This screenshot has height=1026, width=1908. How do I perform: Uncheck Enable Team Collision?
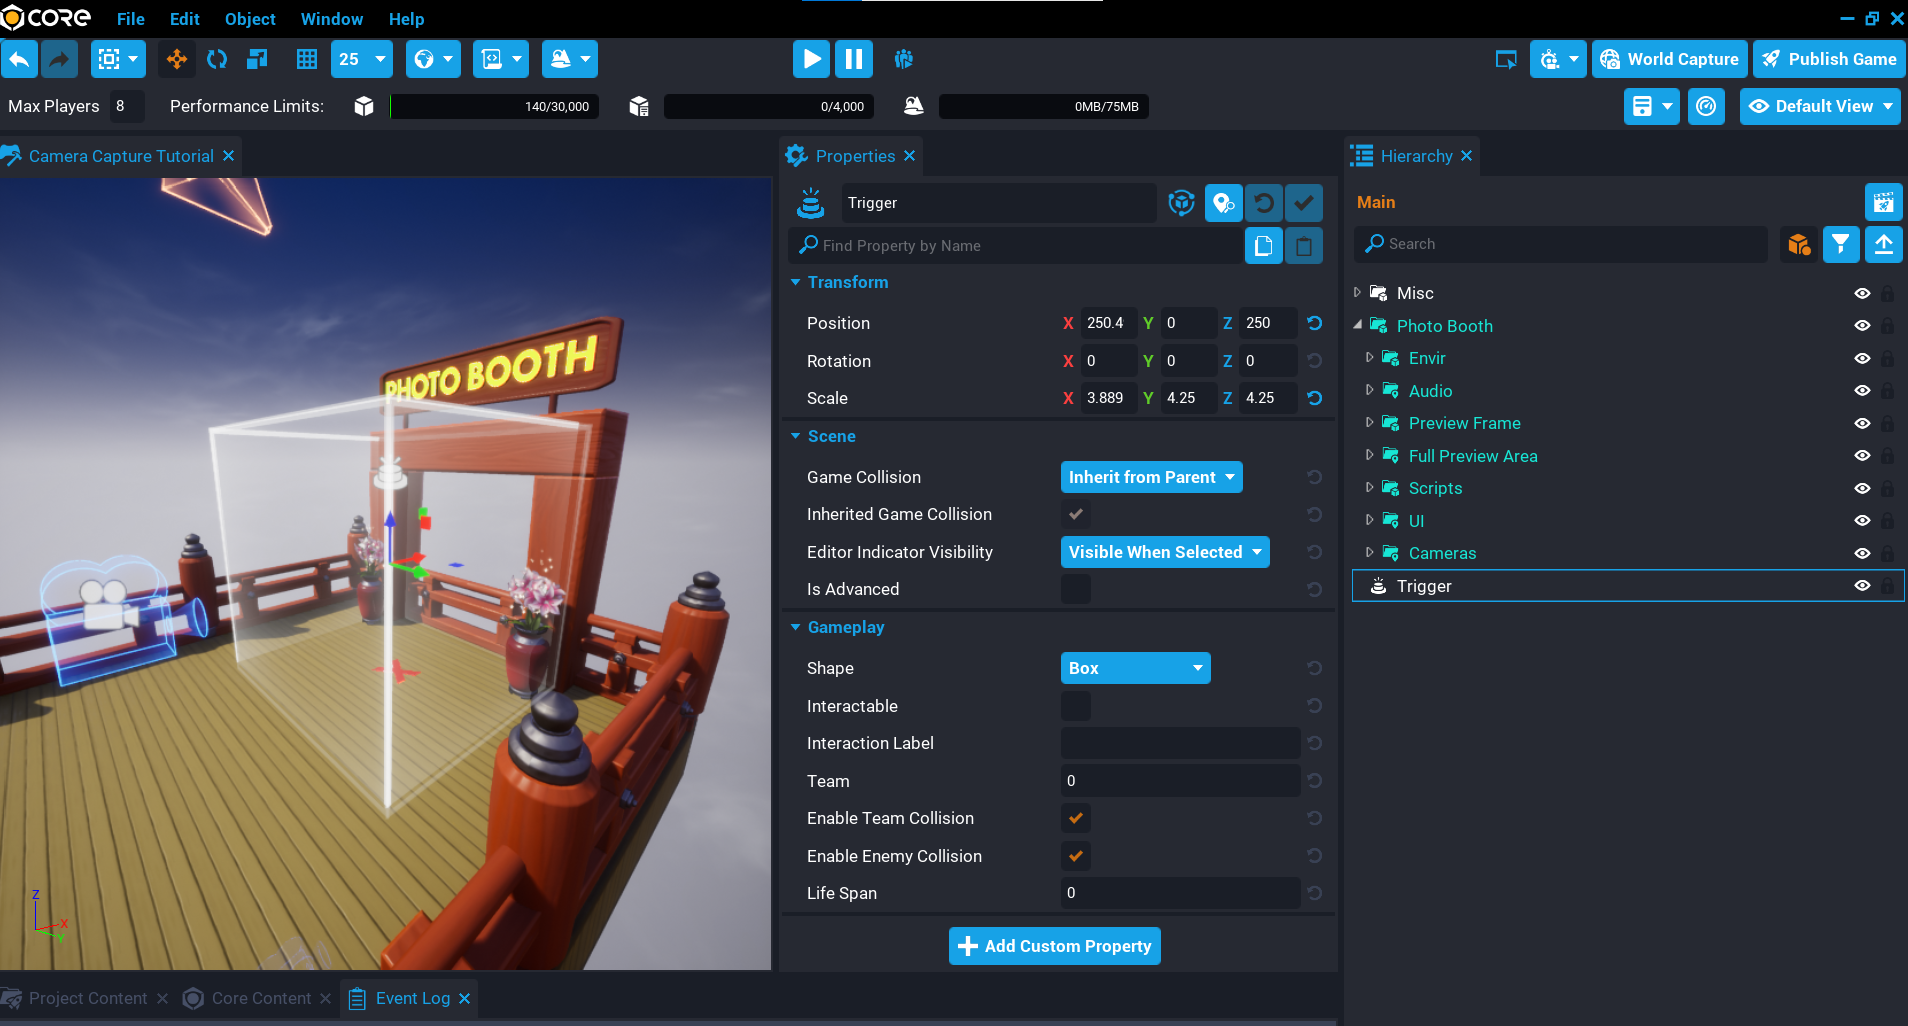coord(1076,818)
